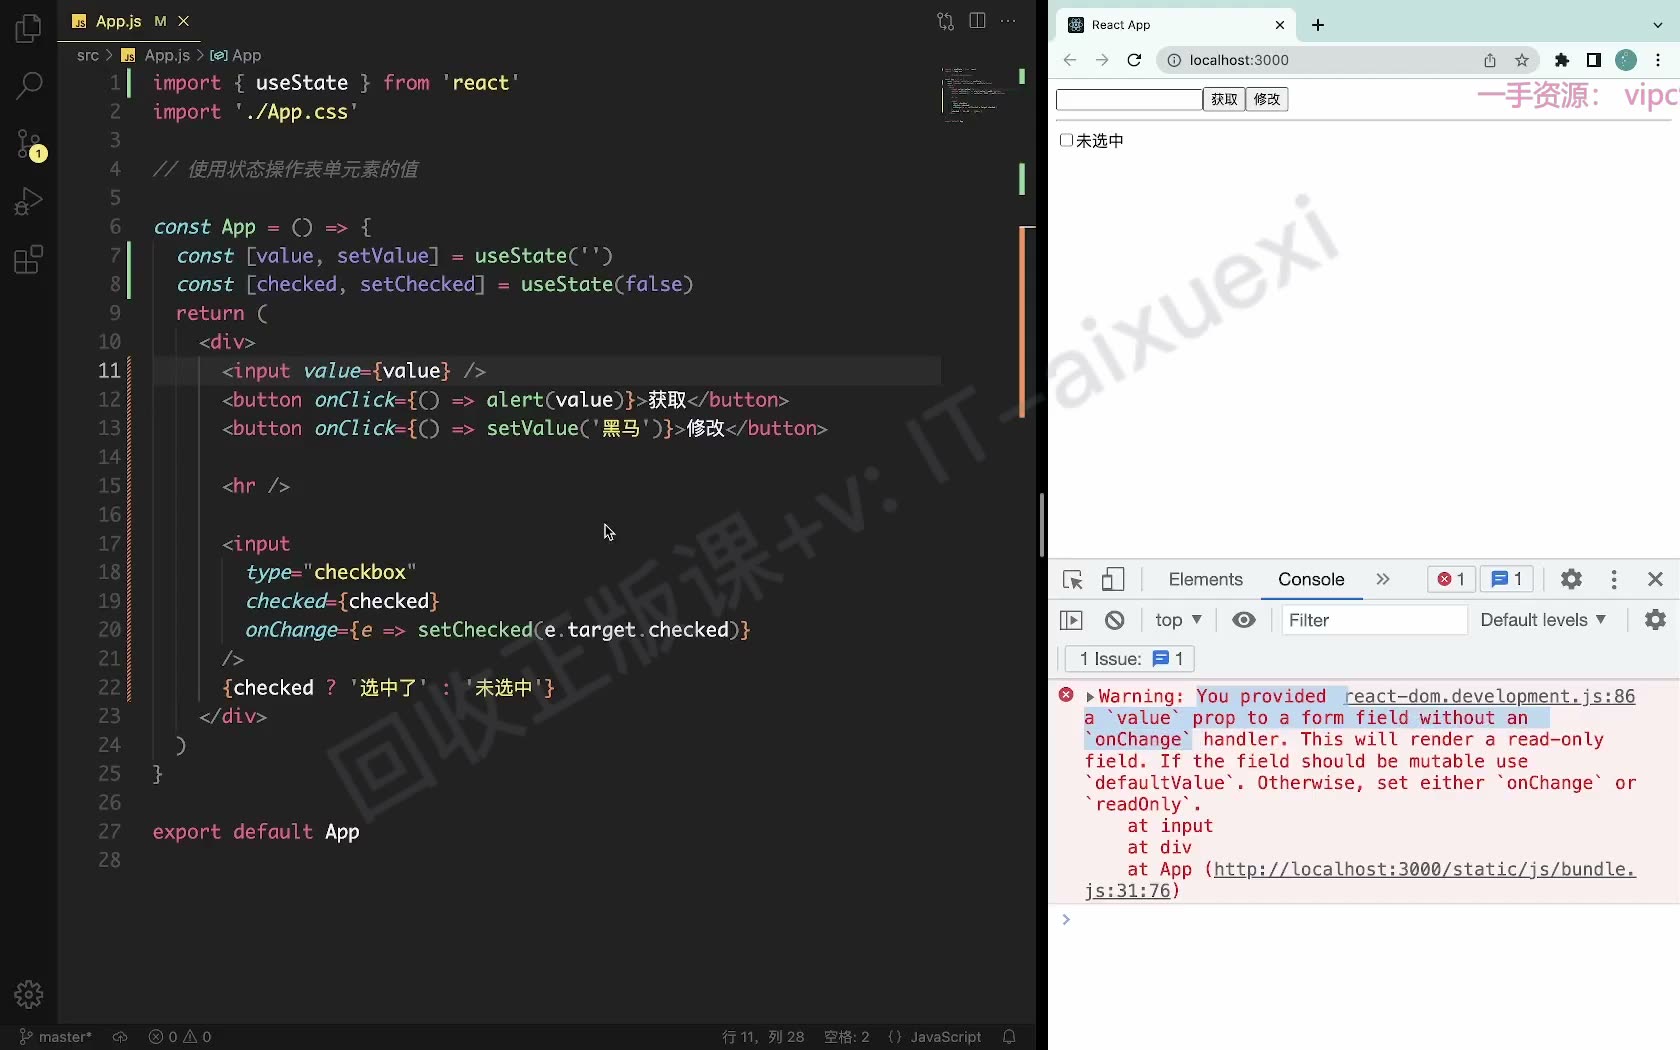Click the 获取 button on the page
This screenshot has width=1680, height=1050.
pyautogui.click(x=1224, y=99)
